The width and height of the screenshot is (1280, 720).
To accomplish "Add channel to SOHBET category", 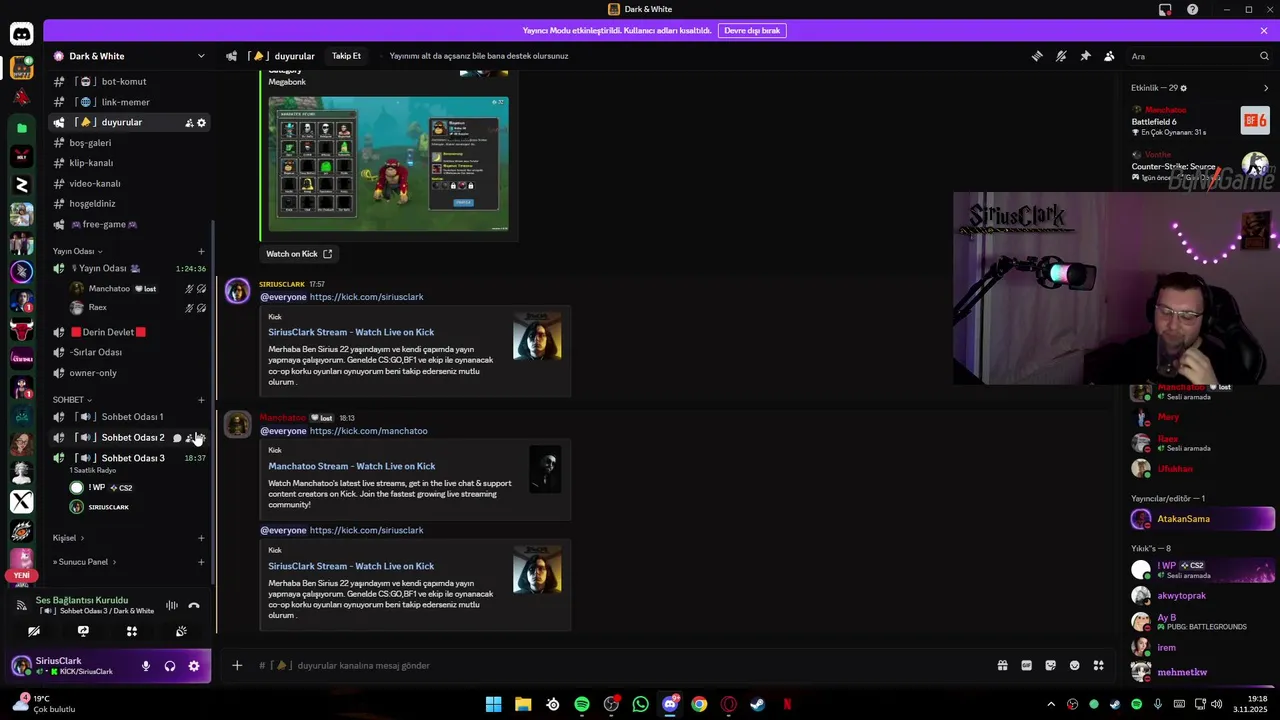I will pos(201,400).
